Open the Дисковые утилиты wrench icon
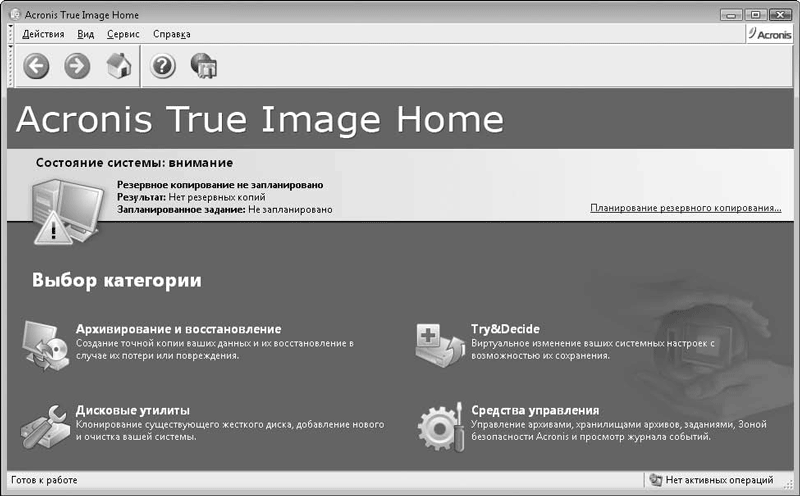800x496 pixels. coord(45,427)
